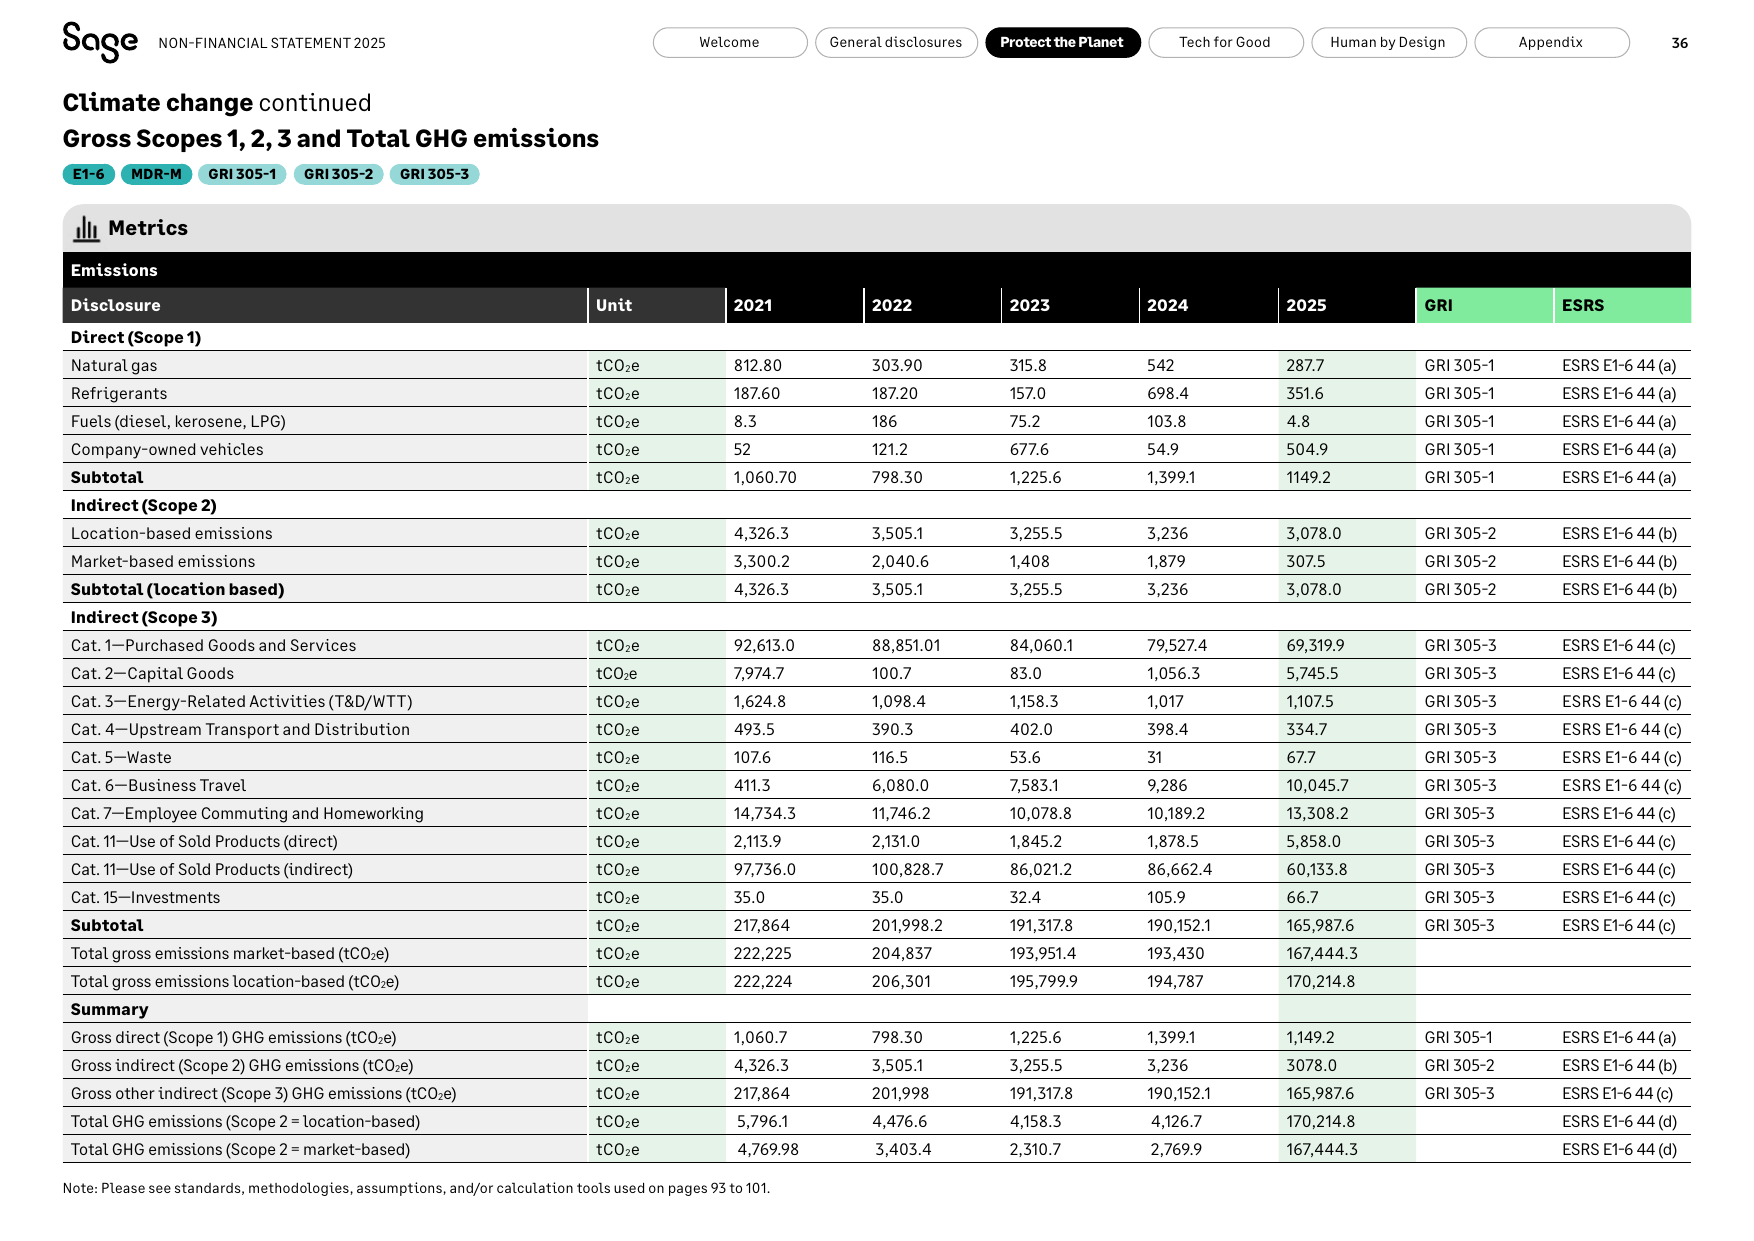The height and width of the screenshot is (1241, 1754).
Task: Click Cat. 1—Purchased Goods and Services
Action: click(213, 646)
